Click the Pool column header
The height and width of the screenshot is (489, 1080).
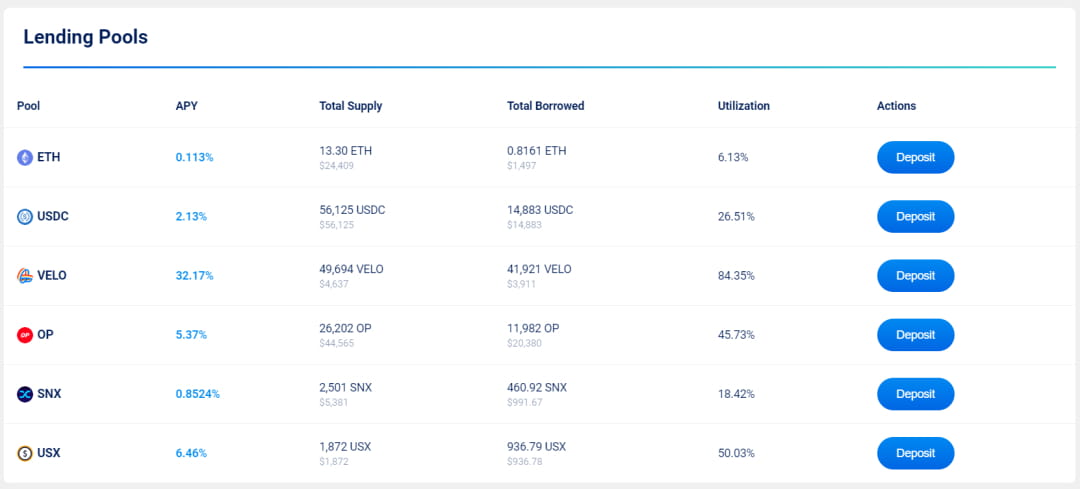[x=28, y=106]
